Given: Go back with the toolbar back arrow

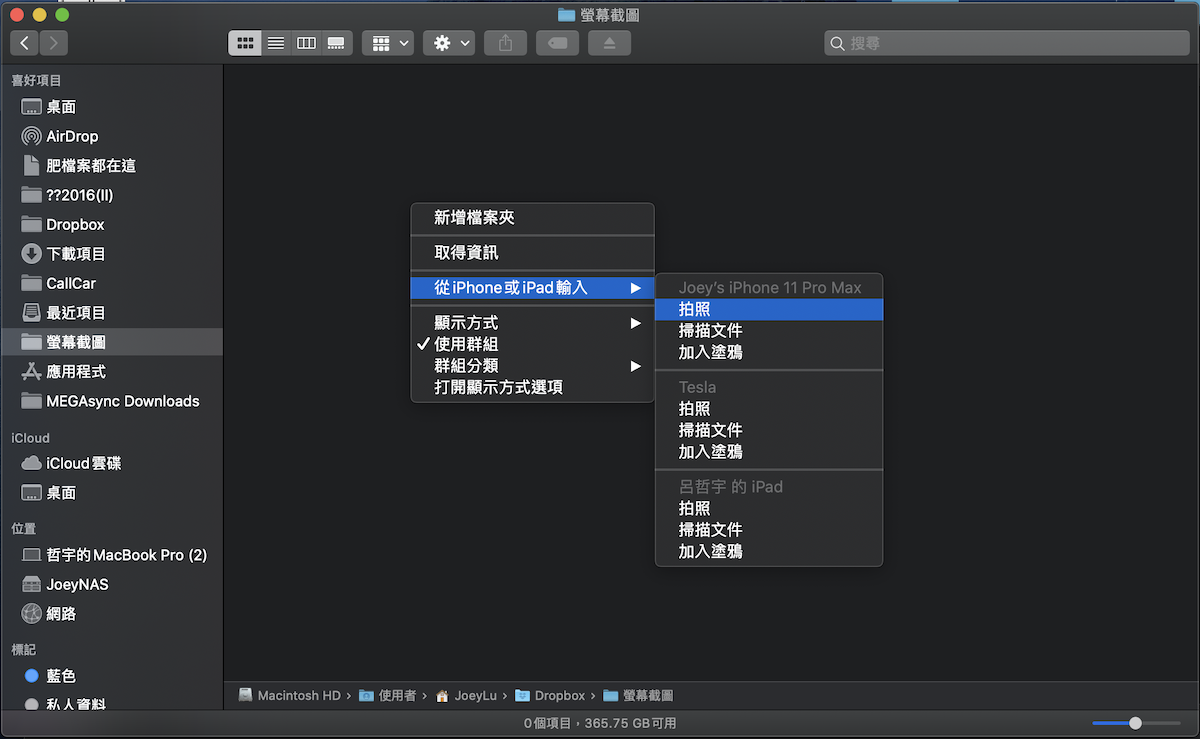Looking at the screenshot, I should click(25, 43).
